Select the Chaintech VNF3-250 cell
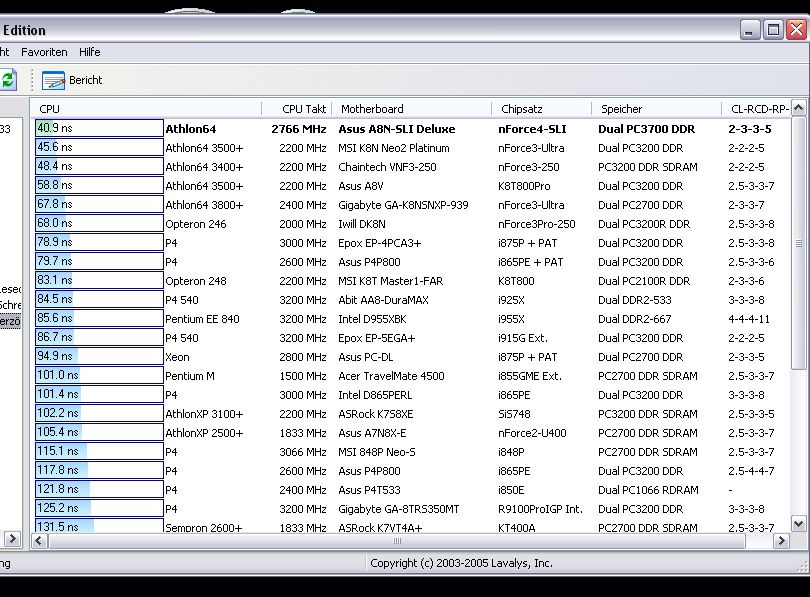 click(387, 167)
